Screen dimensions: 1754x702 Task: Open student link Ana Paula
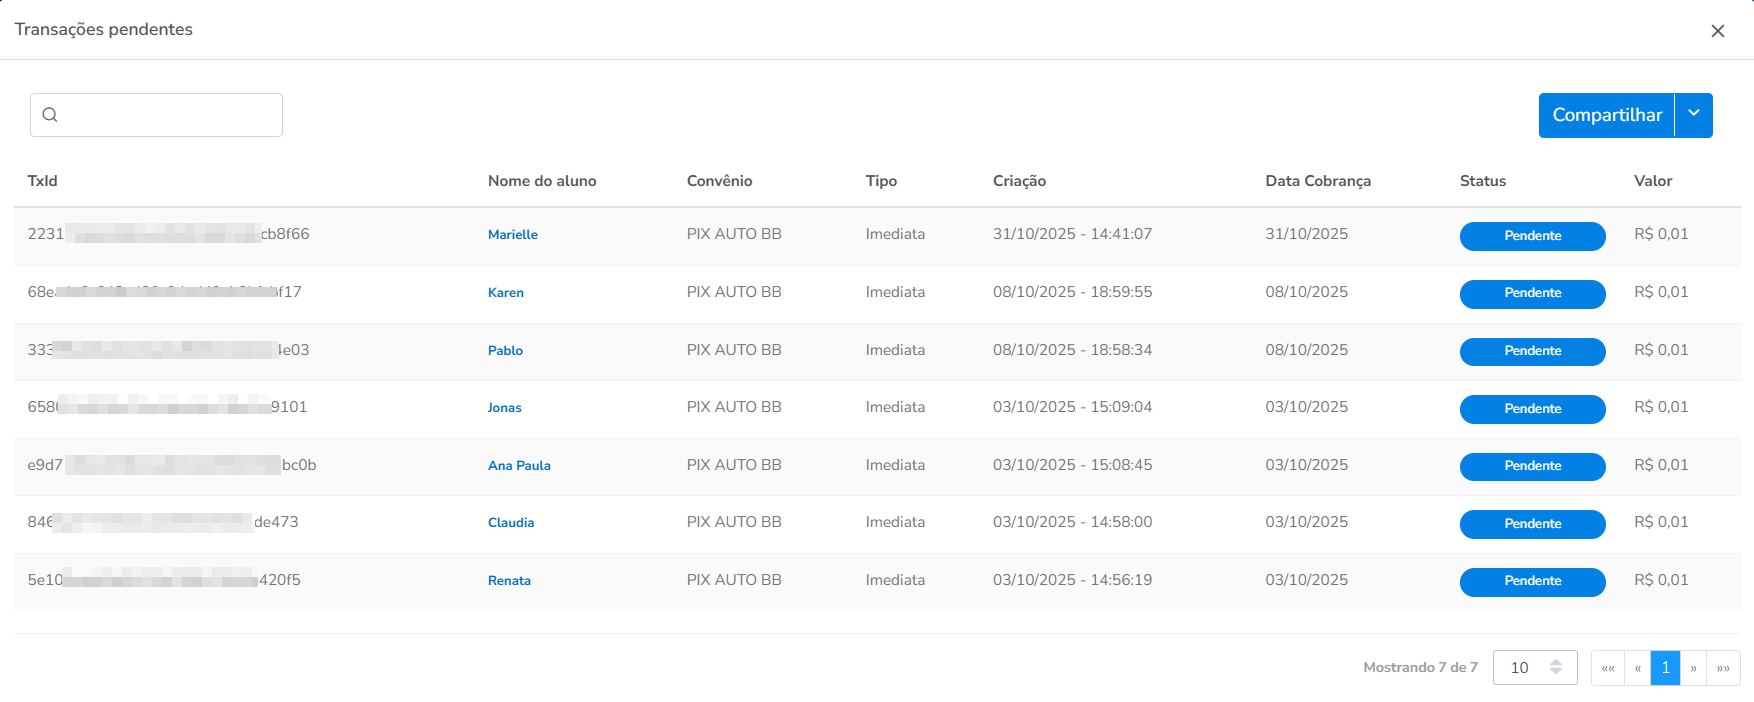click(519, 466)
